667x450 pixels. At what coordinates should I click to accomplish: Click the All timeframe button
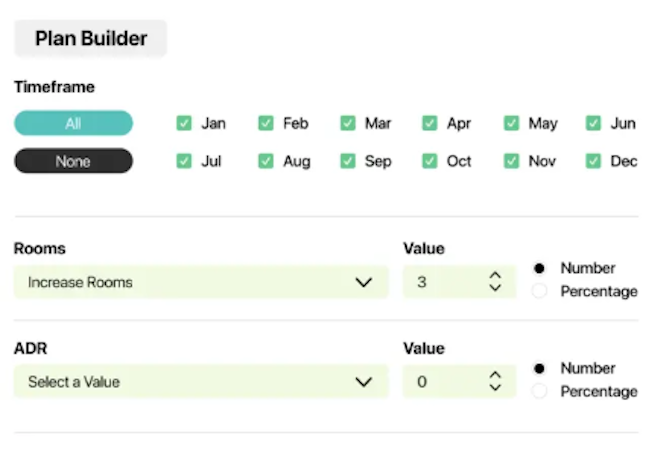(73, 123)
